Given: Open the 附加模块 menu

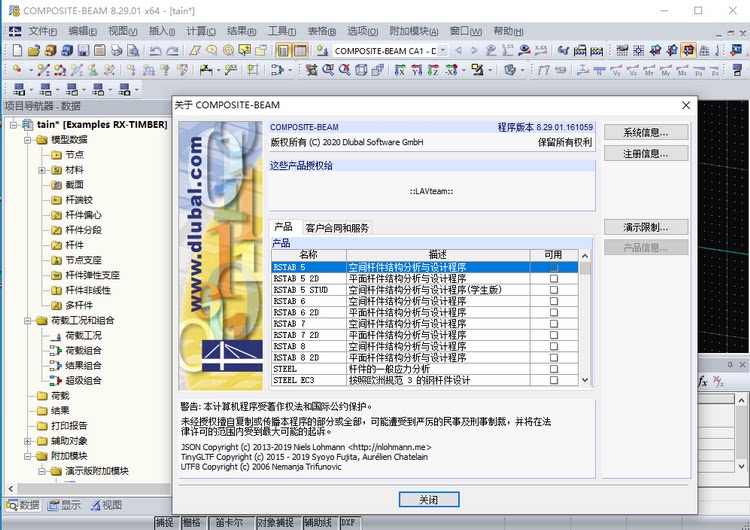Looking at the screenshot, I should click(x=413, y=31).
